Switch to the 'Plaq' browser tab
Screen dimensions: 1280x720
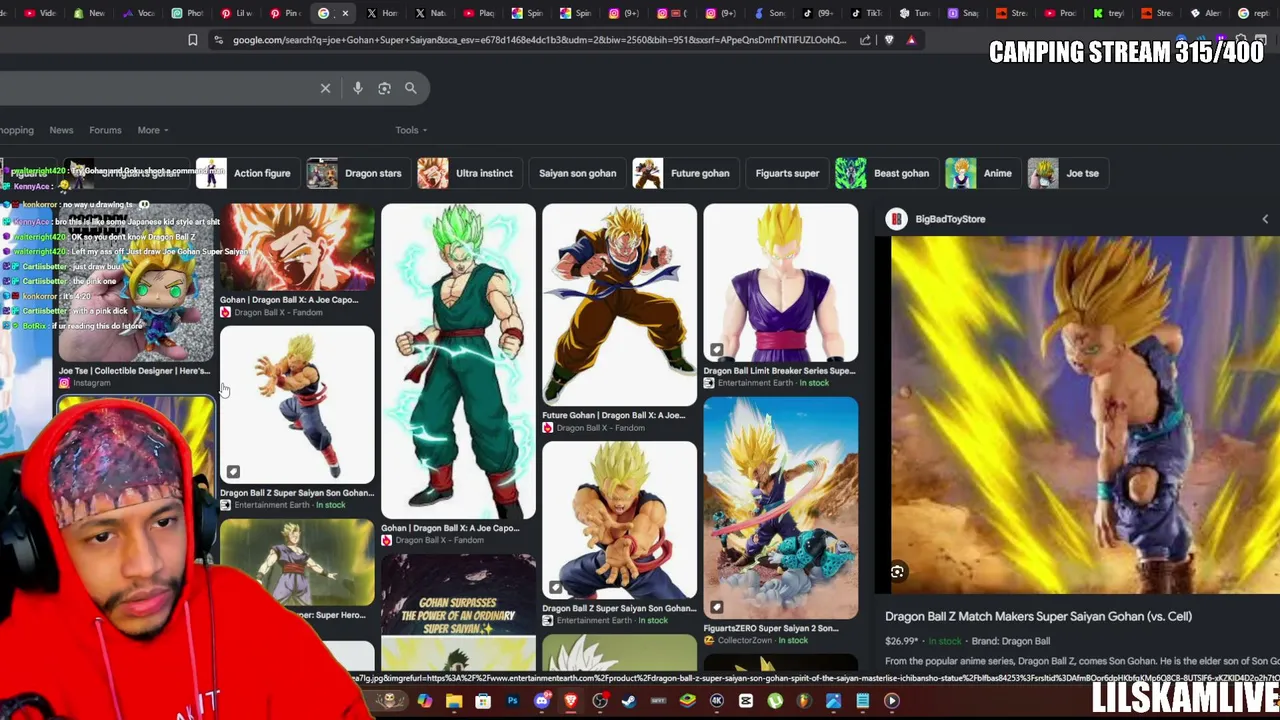(x=480, y=13)
